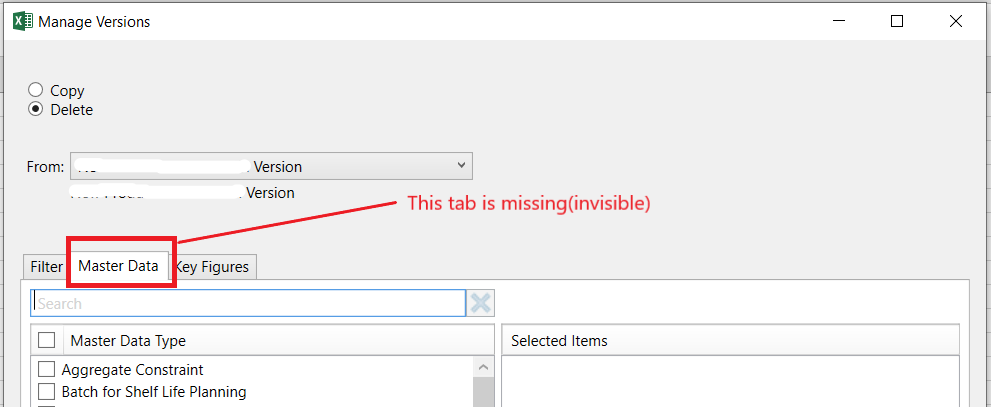Click the Excel icon in title bar
The height and width of the screenshot is (407, 991).
23,21
